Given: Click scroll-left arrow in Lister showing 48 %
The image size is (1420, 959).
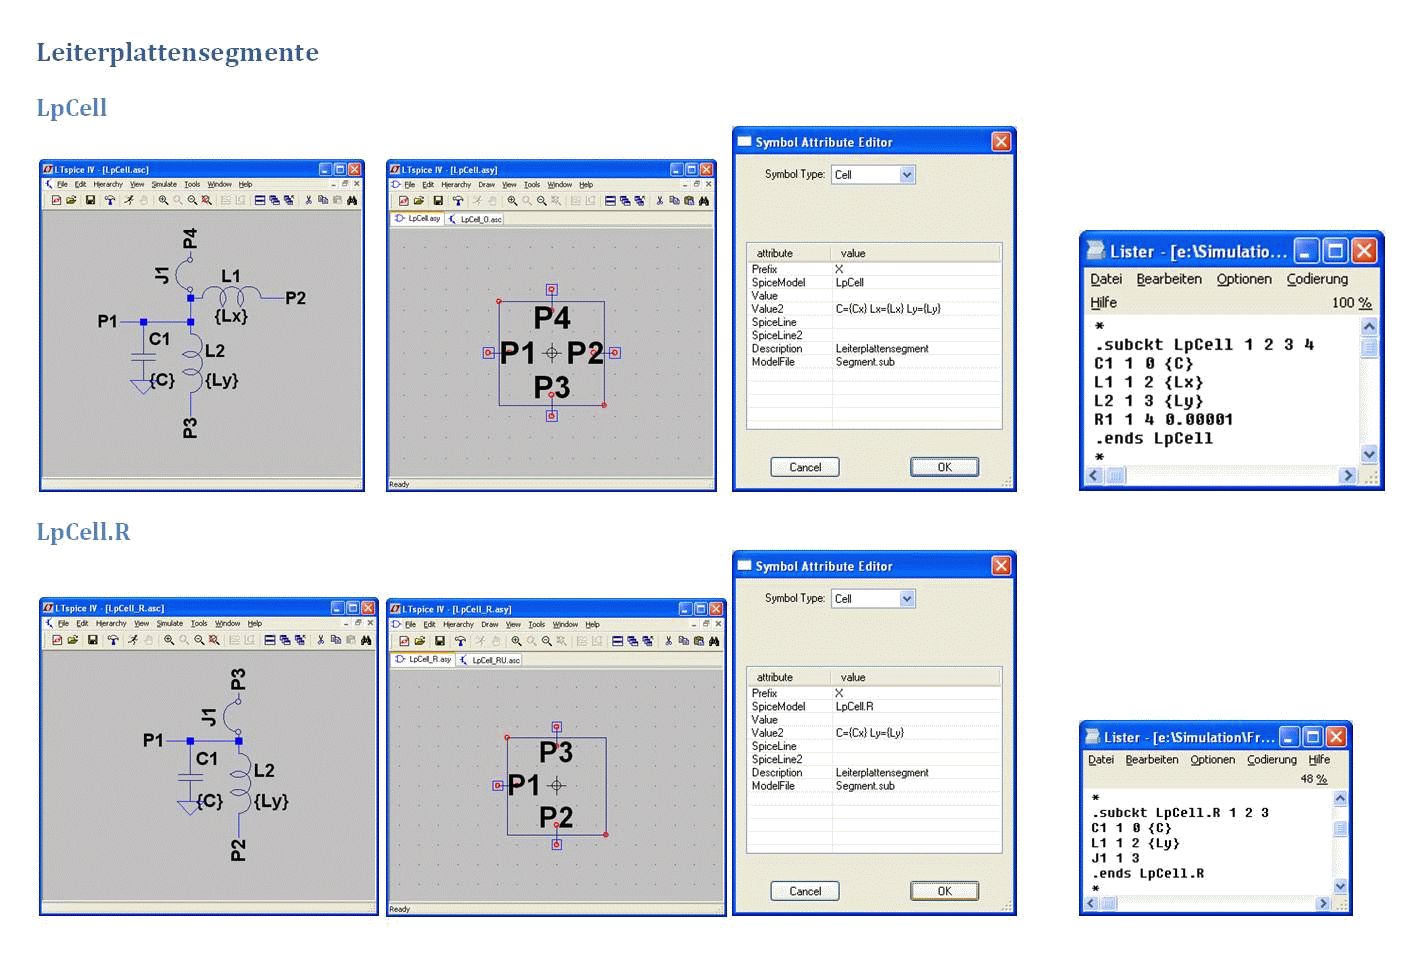Looking at the screenshot, I should 1091,903.
